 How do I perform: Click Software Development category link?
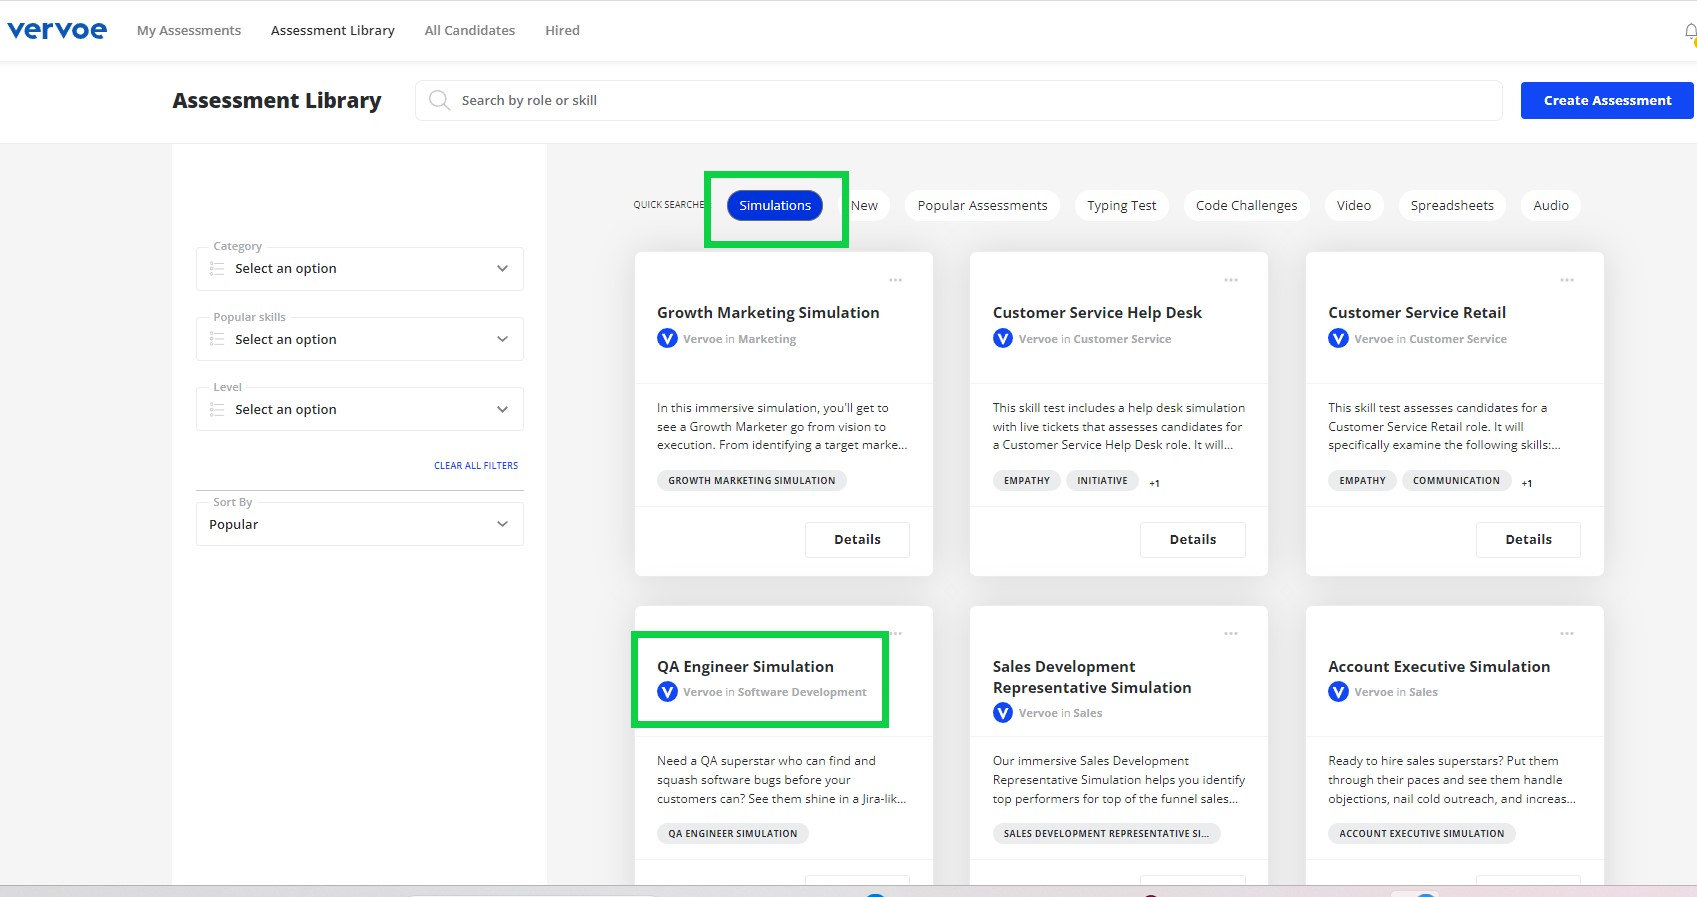tap(802, 692)
